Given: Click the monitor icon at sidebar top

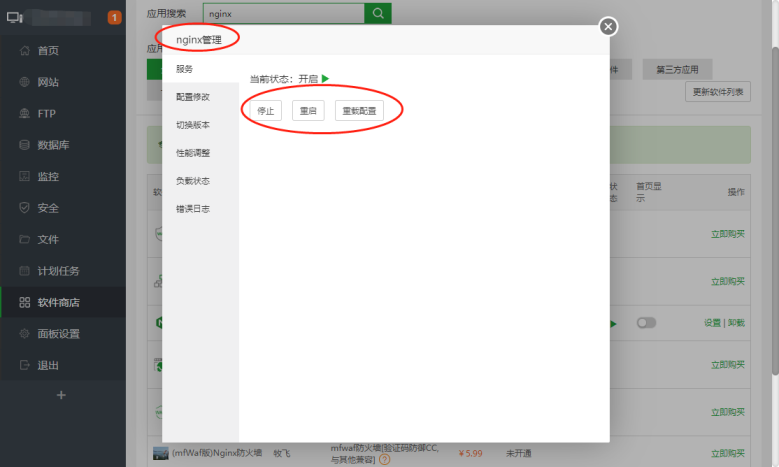Looking at the screenshot, I should pos(14,18).
